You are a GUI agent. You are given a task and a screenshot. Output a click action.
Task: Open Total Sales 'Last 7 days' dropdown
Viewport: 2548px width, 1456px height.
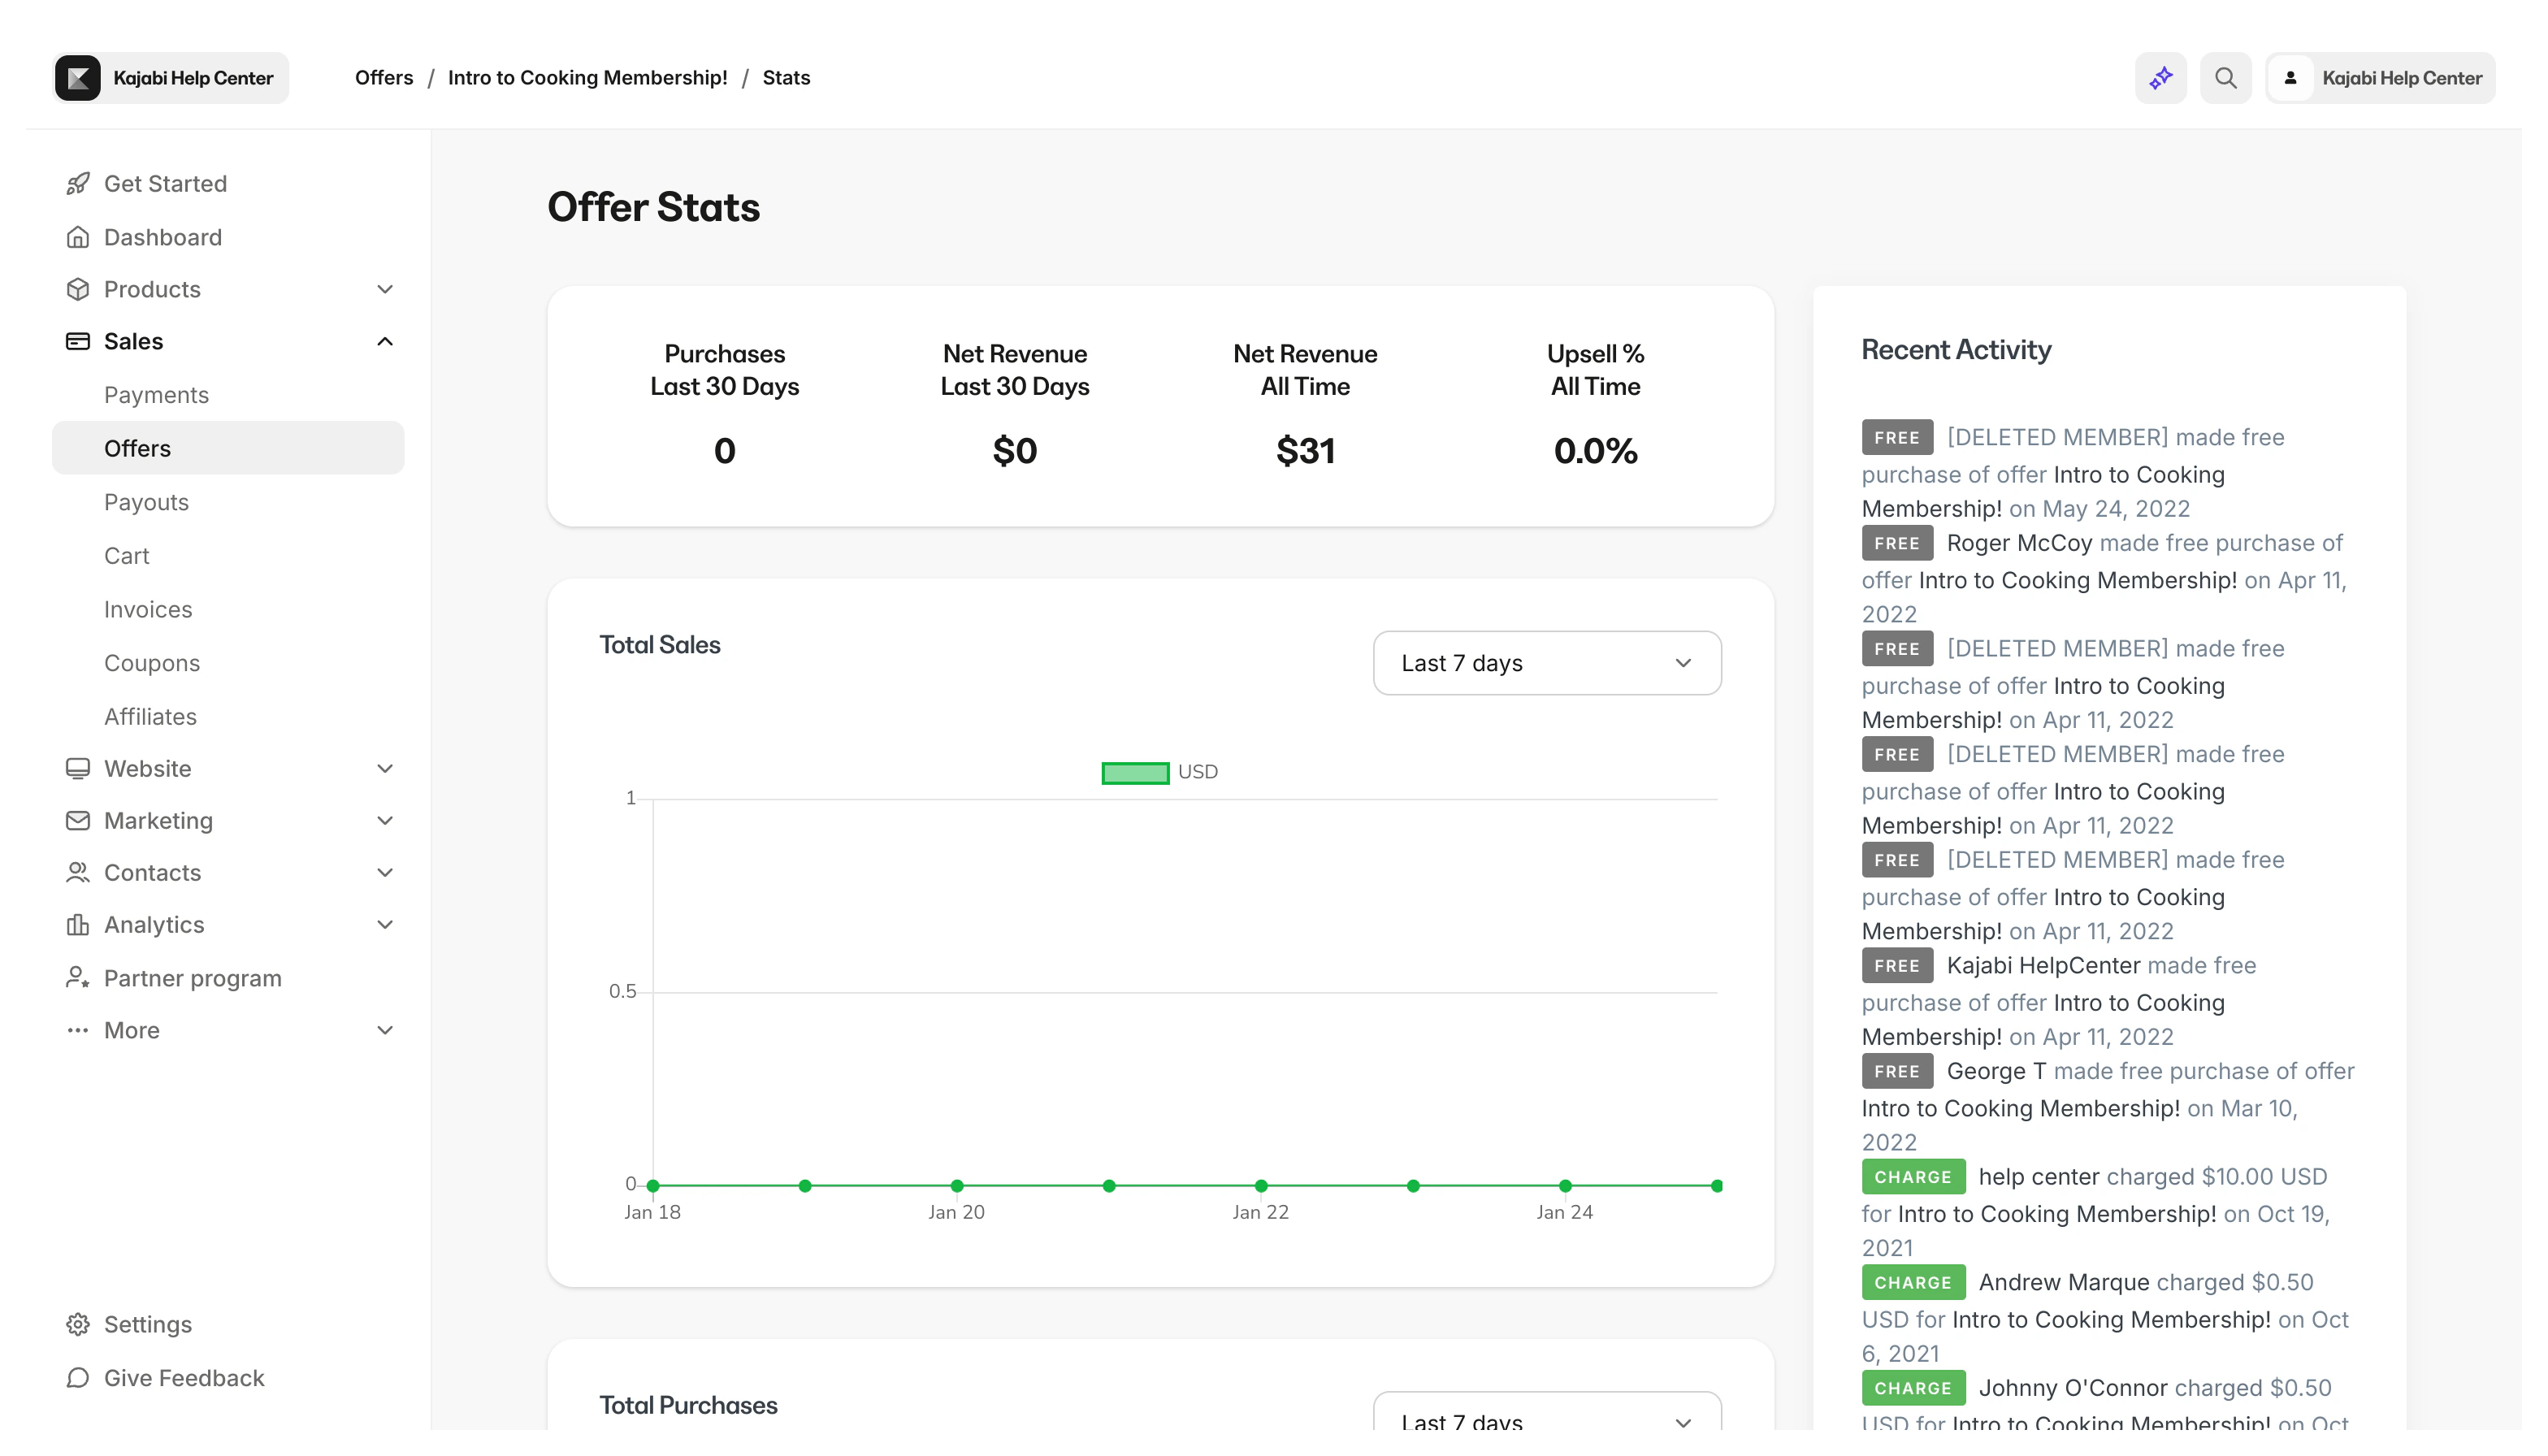point(1547,663)
